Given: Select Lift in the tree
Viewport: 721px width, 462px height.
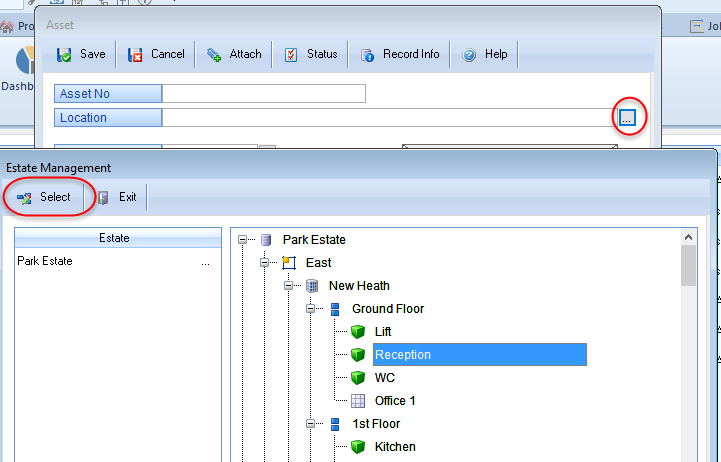Looking at the screenshot, I should pyautogui.click(x=383, y=332).
